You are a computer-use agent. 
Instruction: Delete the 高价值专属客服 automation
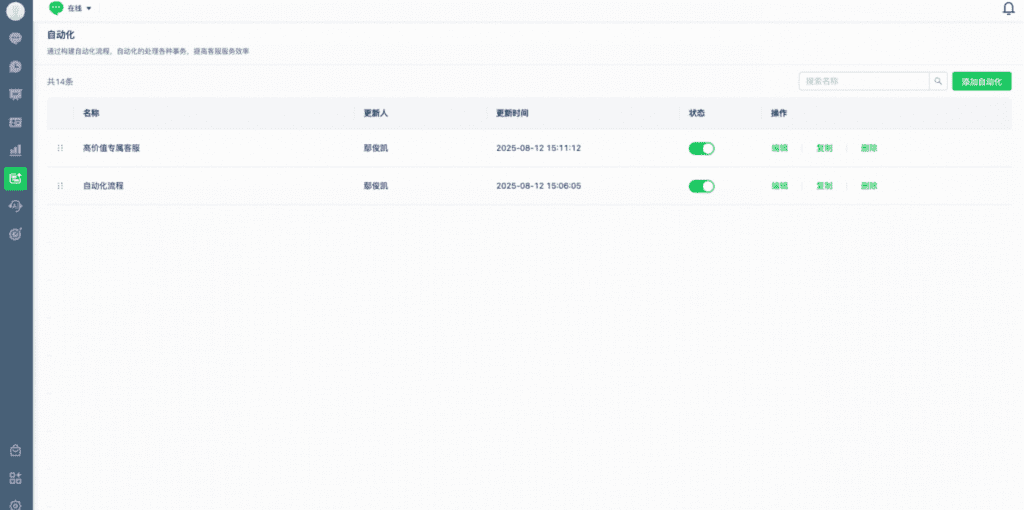click(x=869, y=148)
